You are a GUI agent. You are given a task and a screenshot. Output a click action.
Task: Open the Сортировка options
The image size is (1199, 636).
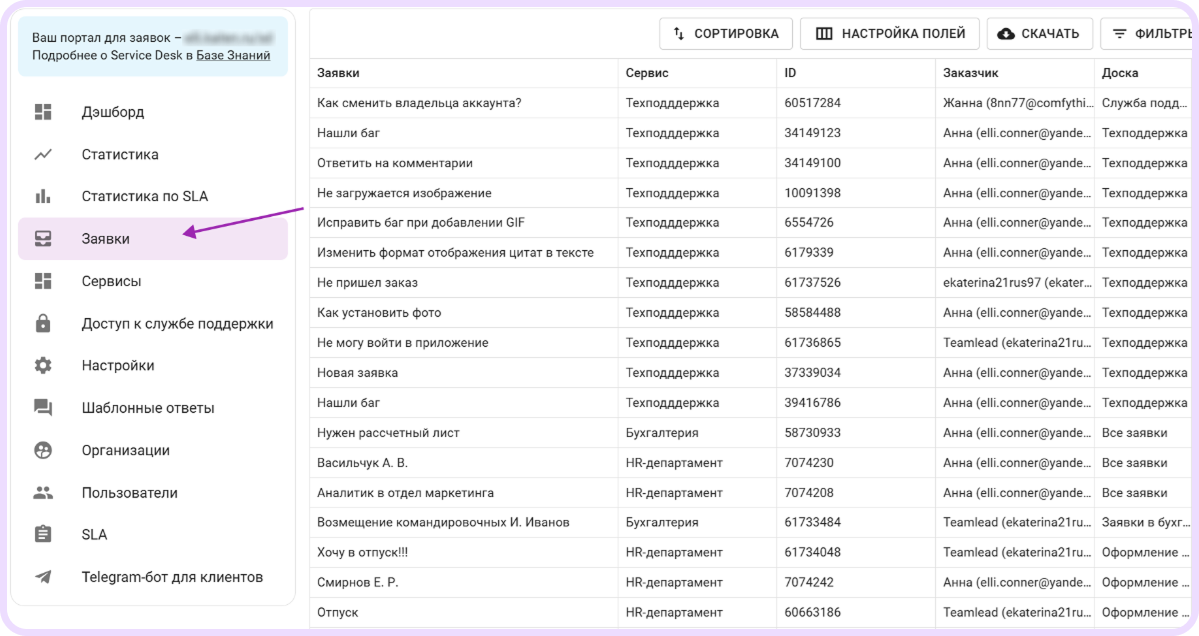click(x=728, y=33)
